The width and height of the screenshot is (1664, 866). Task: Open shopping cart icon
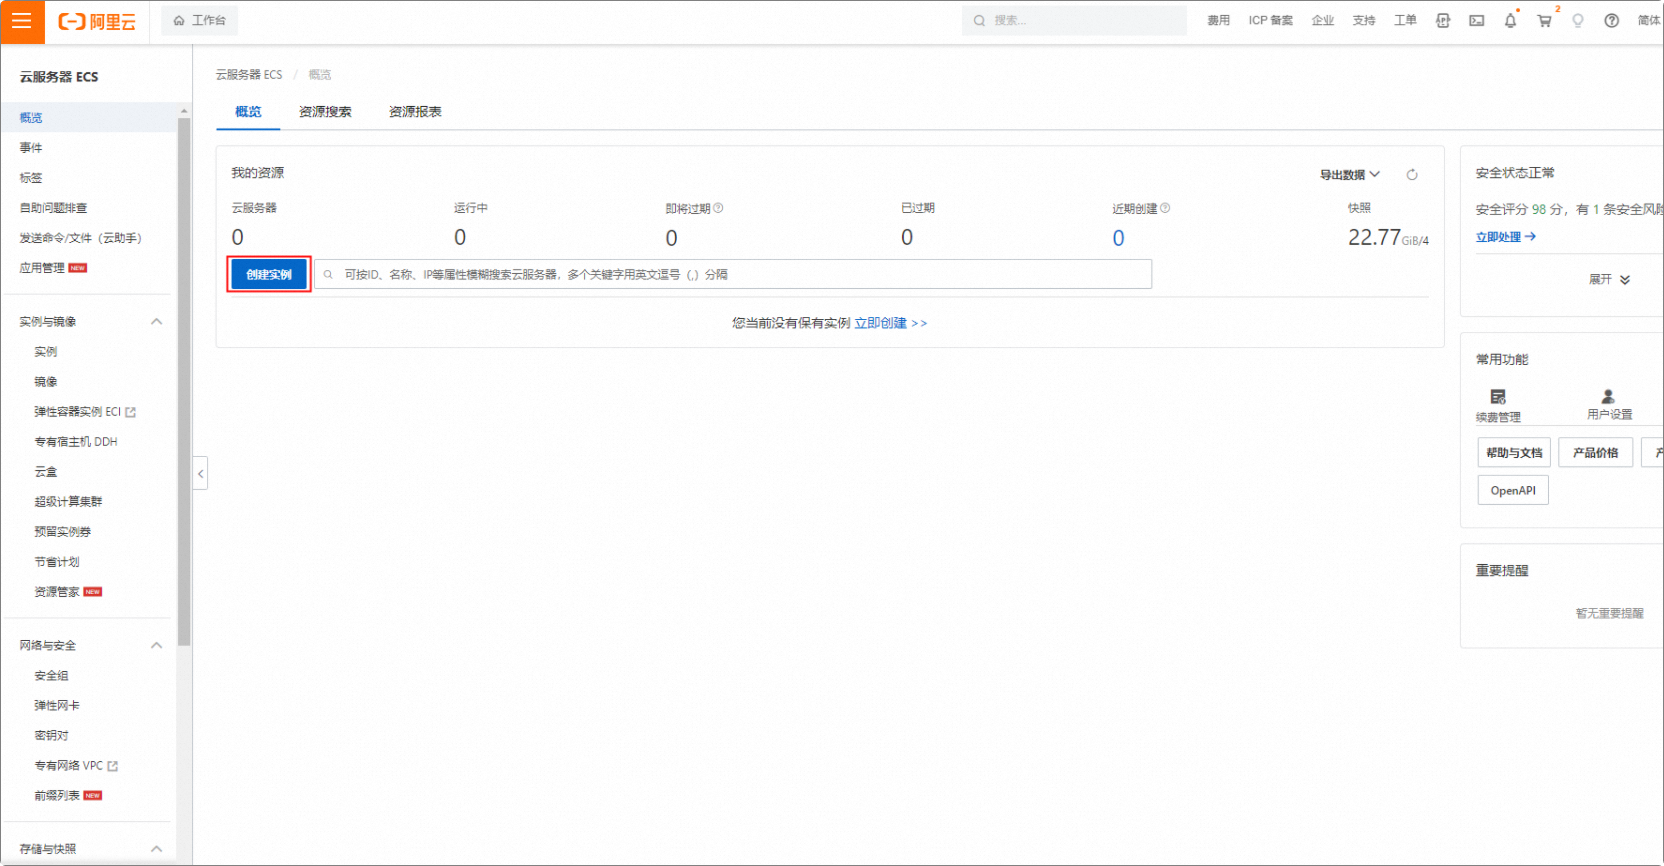point(1544,20)
